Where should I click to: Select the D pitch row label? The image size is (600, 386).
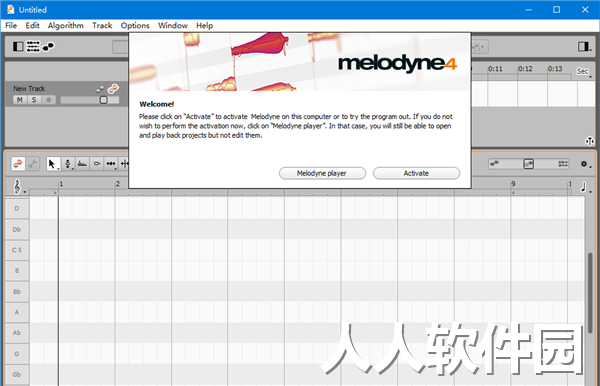coord(17,208)
